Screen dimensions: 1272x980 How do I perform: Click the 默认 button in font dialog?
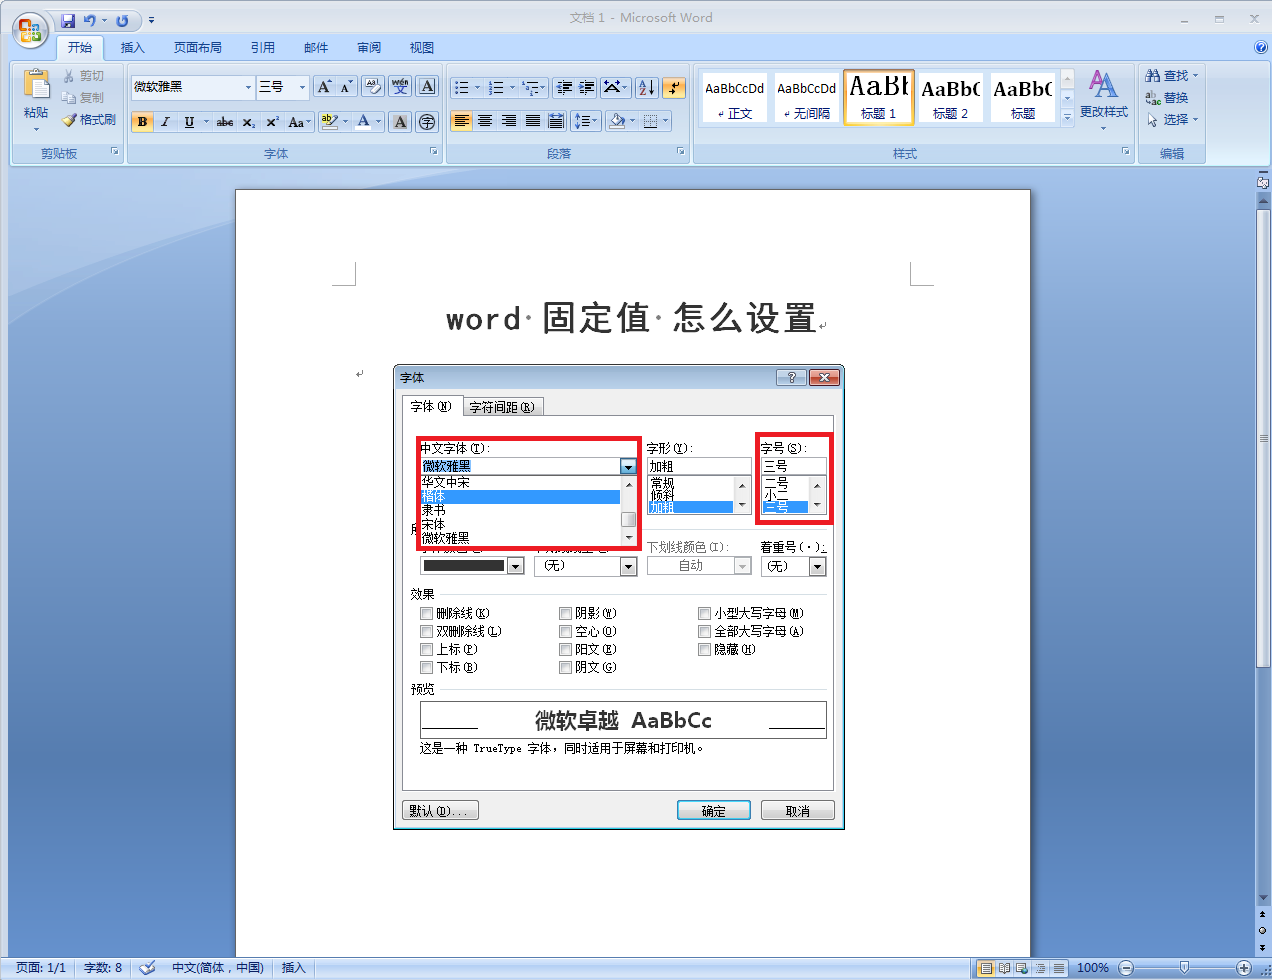[440, 811]
